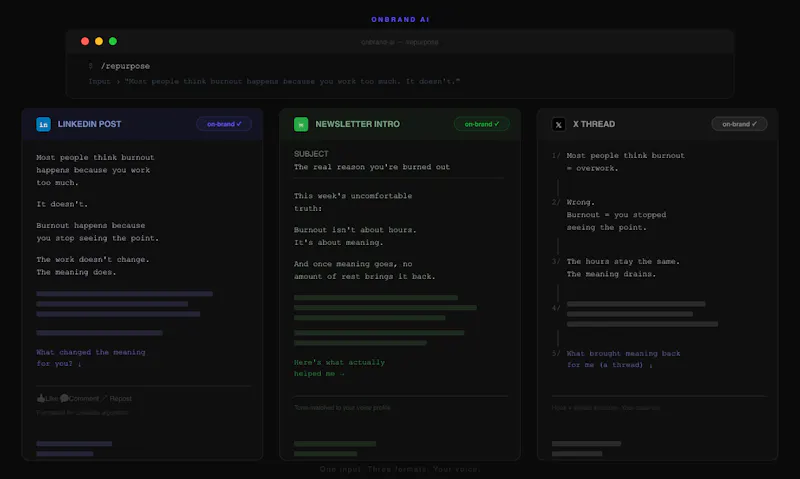Click the green newsletter icon
The height and width of the screenshot is (479, 800).
pyautogui.click(x=301, y=124)
